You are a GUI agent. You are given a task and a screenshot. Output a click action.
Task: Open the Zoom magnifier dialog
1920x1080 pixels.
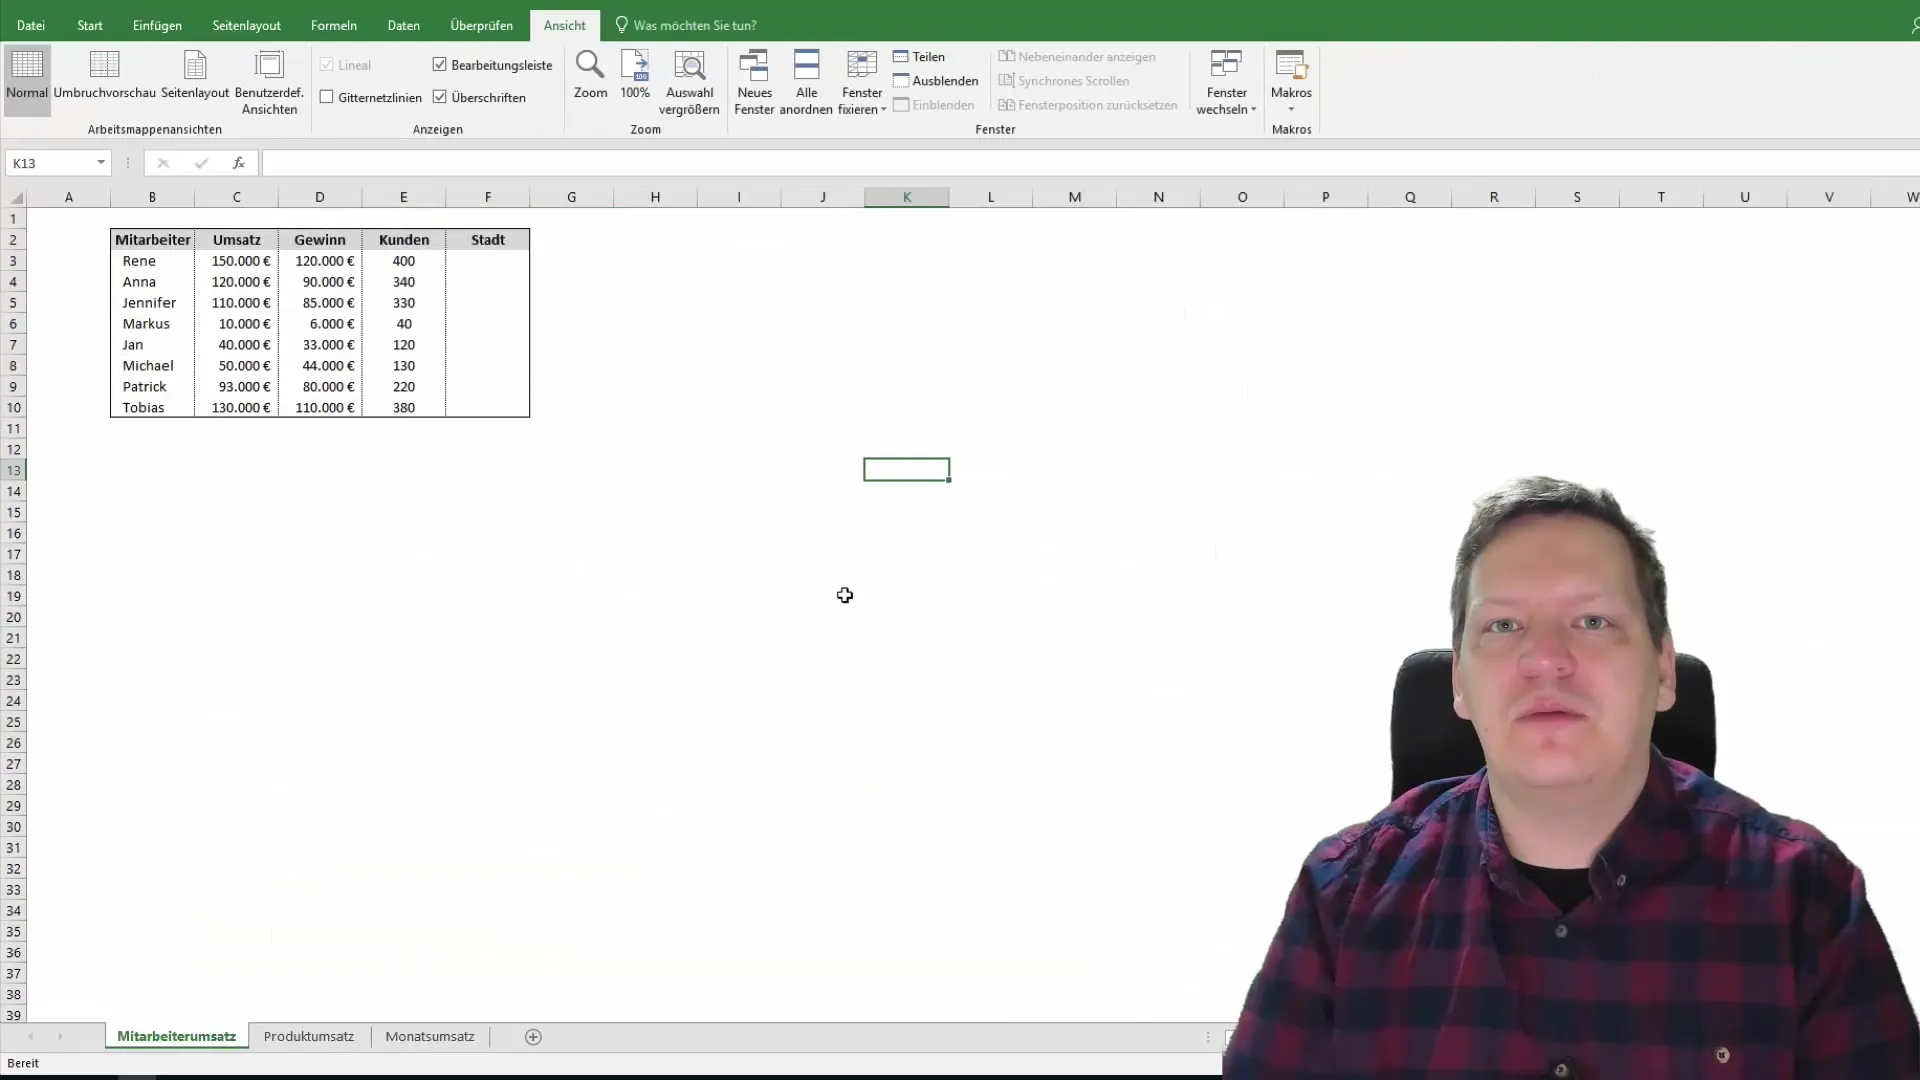click(590, 76)
